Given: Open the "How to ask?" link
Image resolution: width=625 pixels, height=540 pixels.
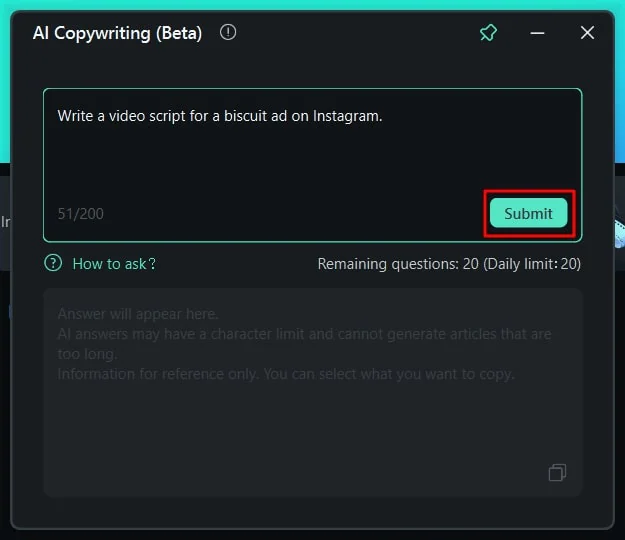Looking at the screenshot, I should (114, 264).
